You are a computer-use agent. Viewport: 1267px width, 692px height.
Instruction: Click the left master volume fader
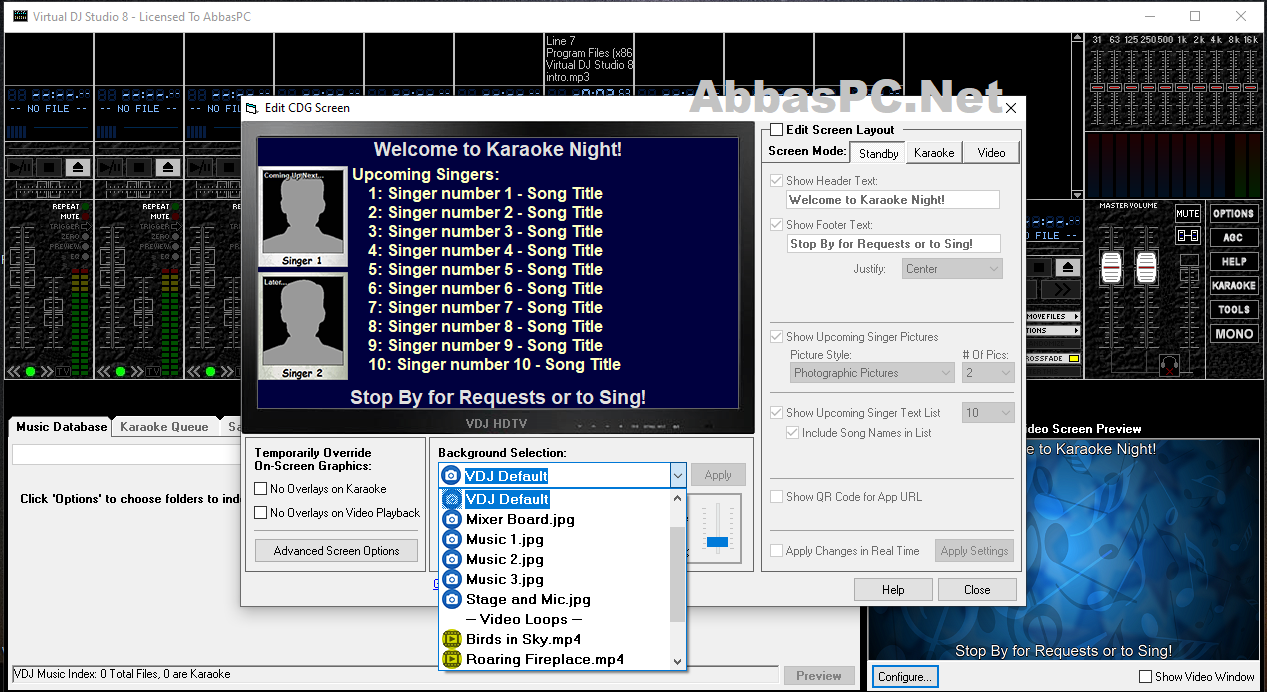(x=1110, y=267)
